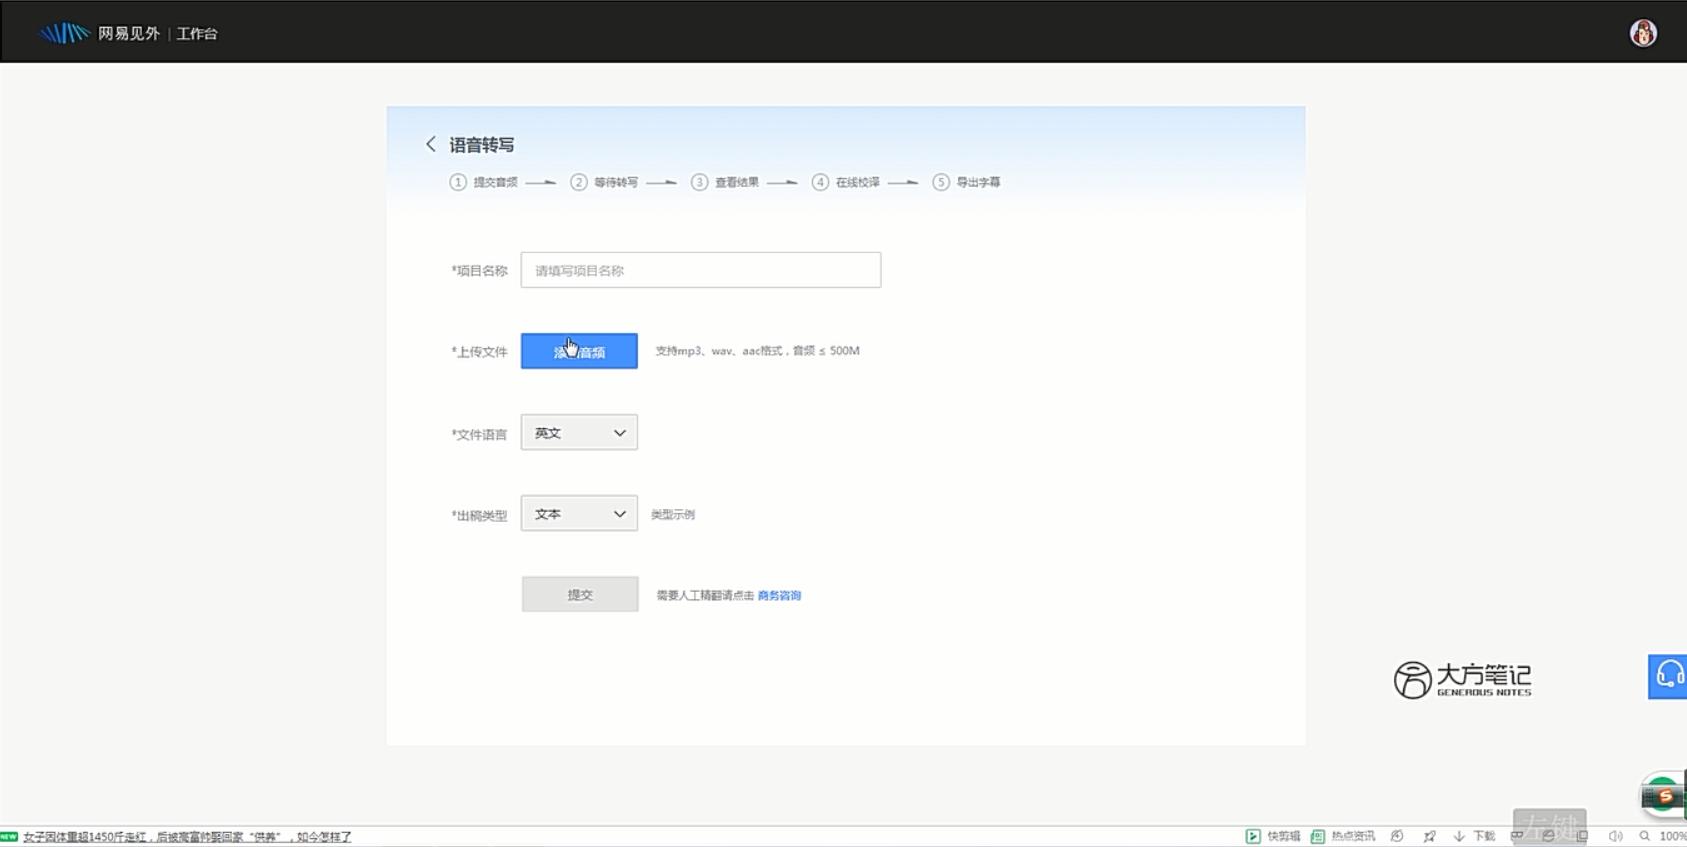
Task: Click the rocket accelerator icon in status bar
Action: pos(1429,836)
